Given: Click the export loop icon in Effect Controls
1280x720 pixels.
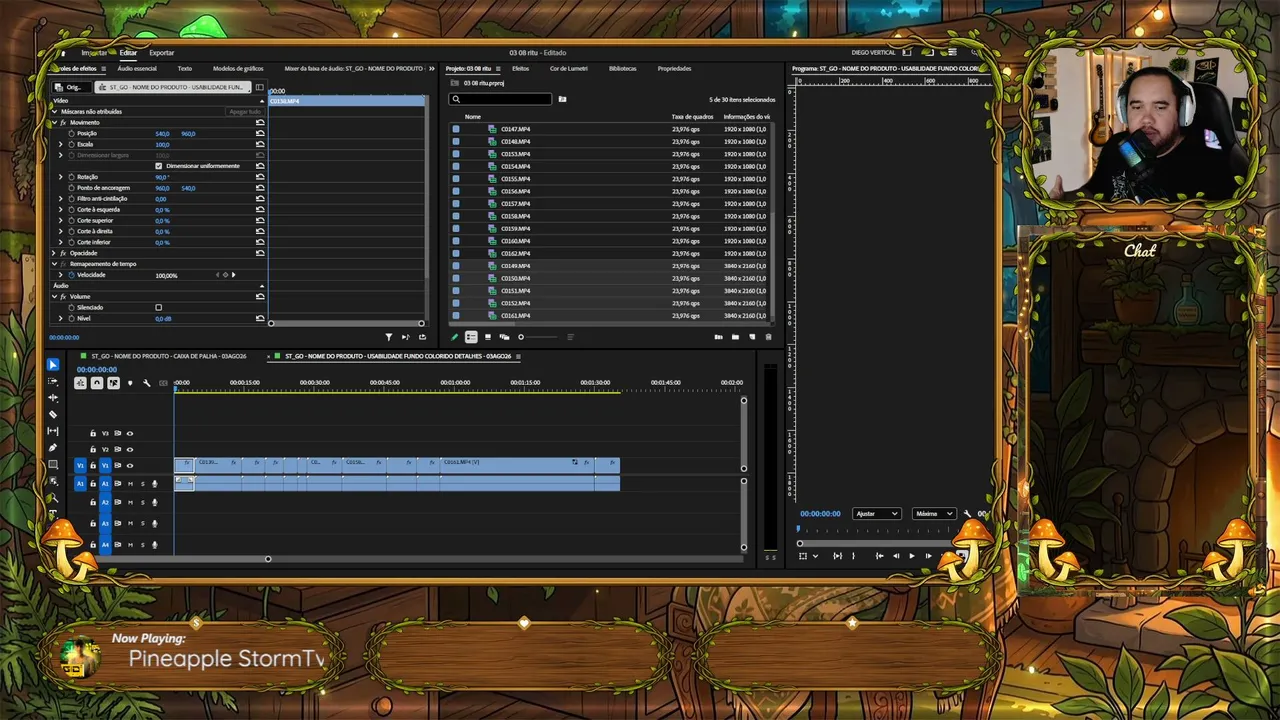Looking at the screenshot, I should coord(422,337).
